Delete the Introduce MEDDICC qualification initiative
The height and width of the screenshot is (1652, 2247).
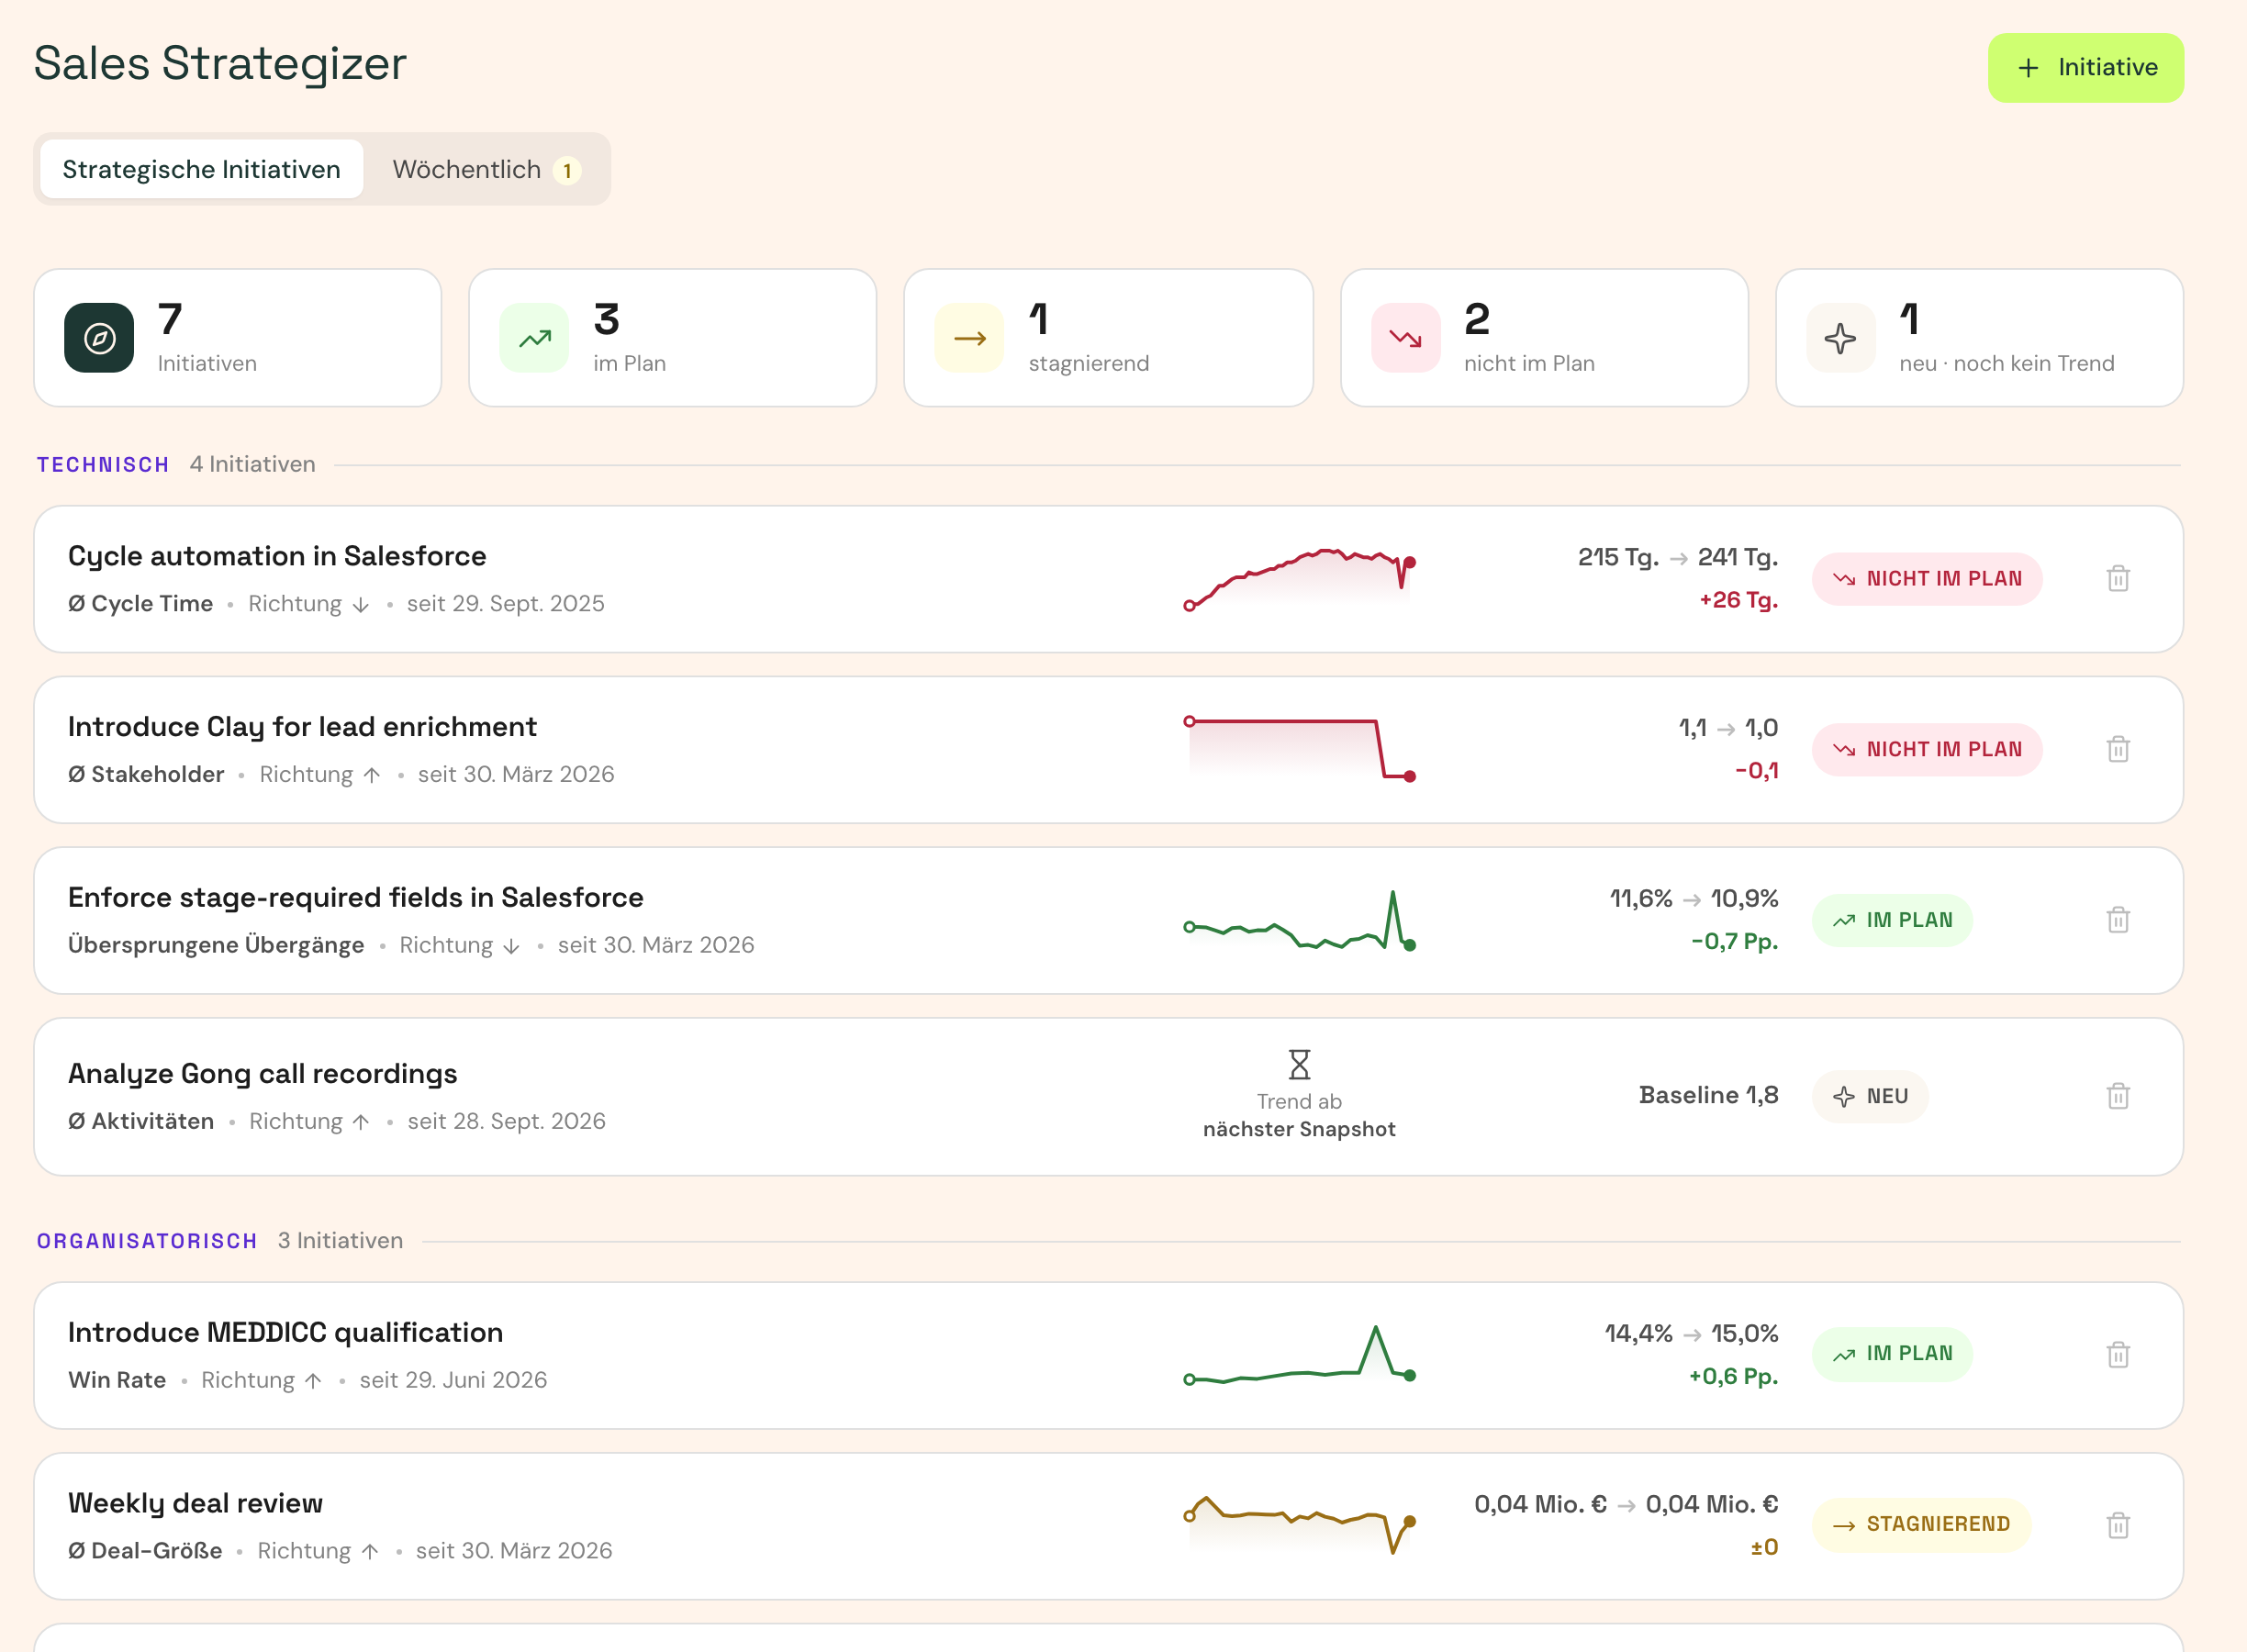coord(2117,1355)
